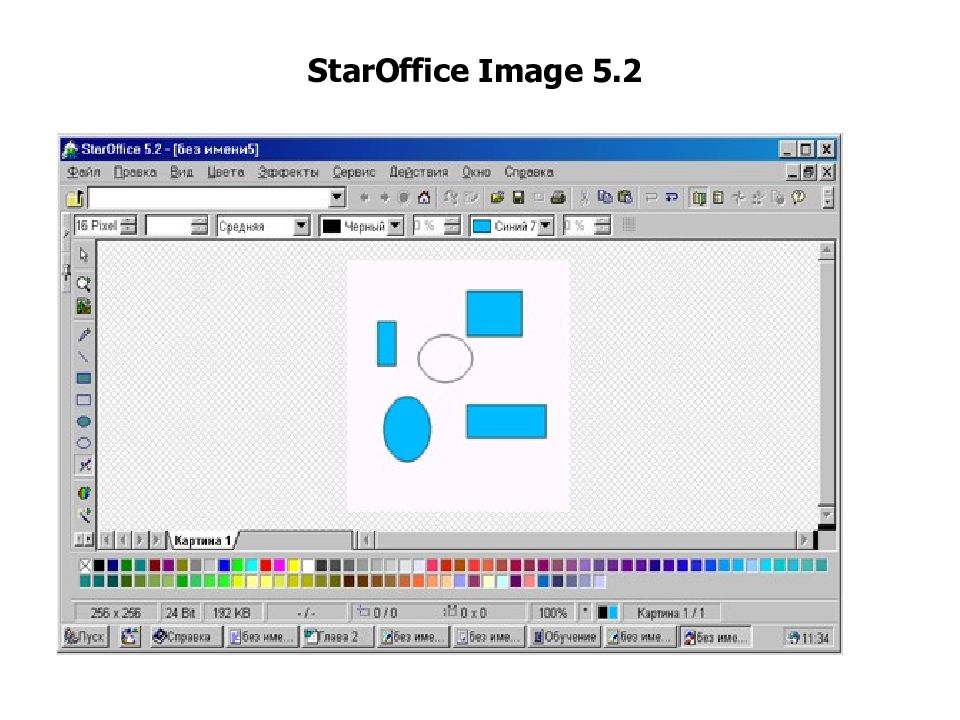This screenshot has height=720, width=960.
Task: Select the zoom magnifier tool
Action: (84, 283)
